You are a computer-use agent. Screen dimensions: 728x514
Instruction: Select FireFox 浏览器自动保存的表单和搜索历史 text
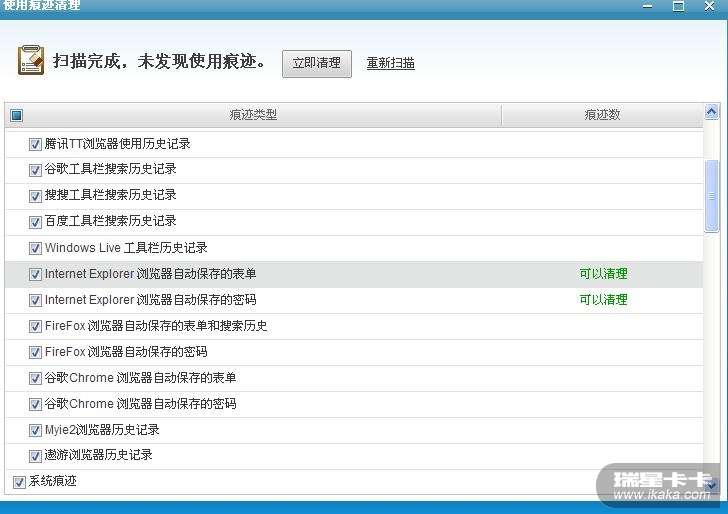(x=156, y=326)
